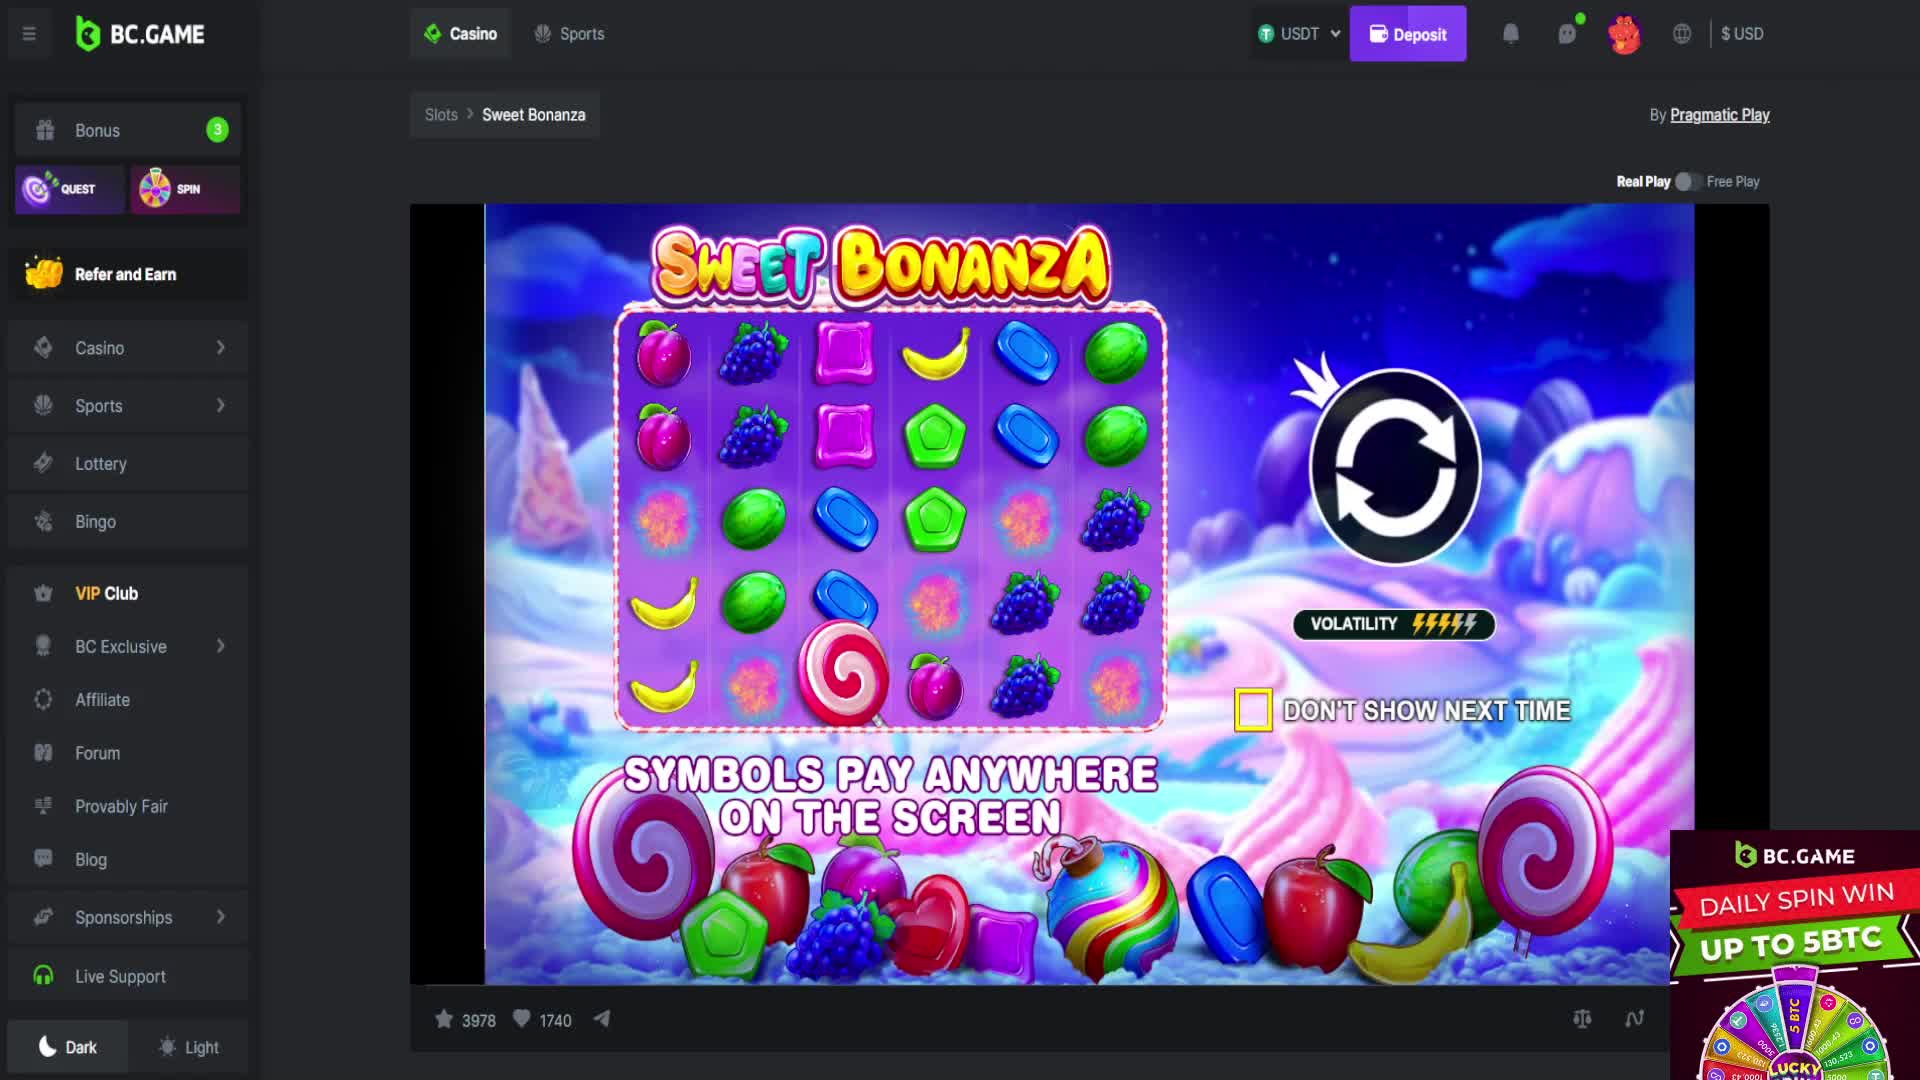Share game via paper plane icon
Screen dimensions: 1920x1080
[601, 1019]
